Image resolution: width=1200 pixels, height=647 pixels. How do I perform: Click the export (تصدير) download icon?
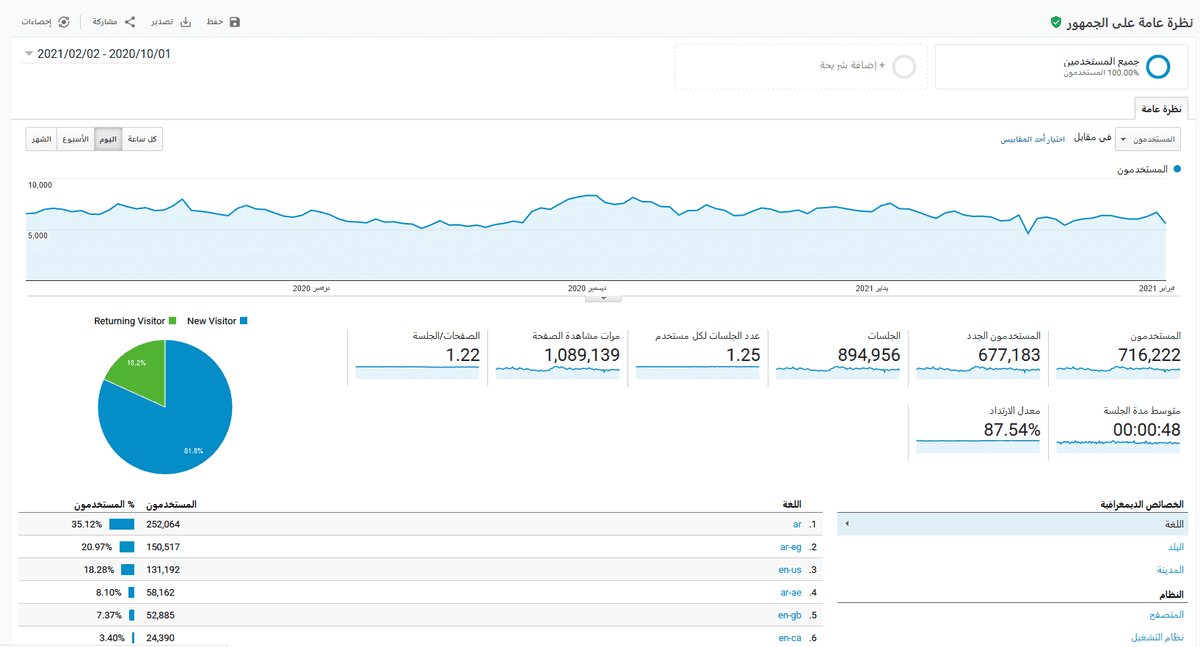(x=186, y=22)
